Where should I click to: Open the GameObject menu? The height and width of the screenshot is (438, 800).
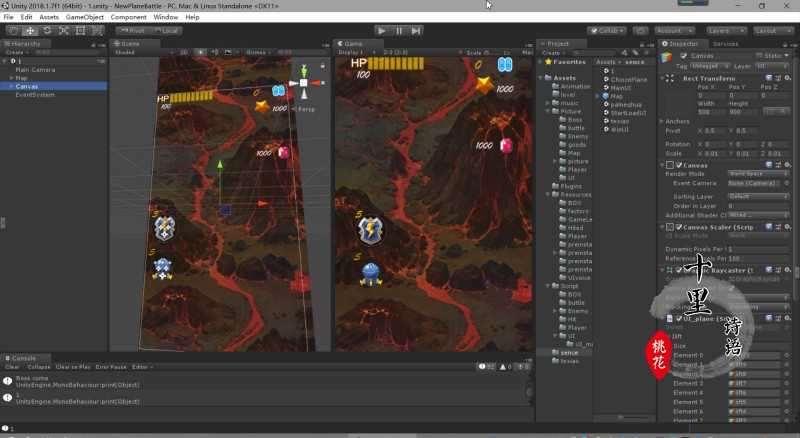click(85, 17)
